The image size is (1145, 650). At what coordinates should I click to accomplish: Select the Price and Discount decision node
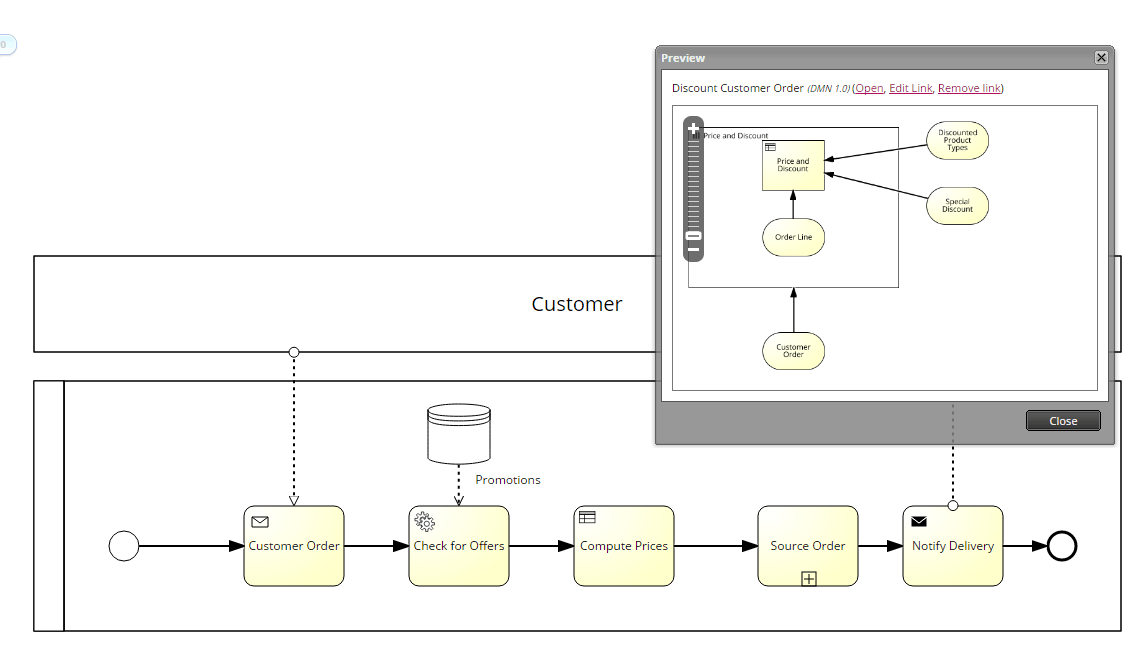[793, 165]
